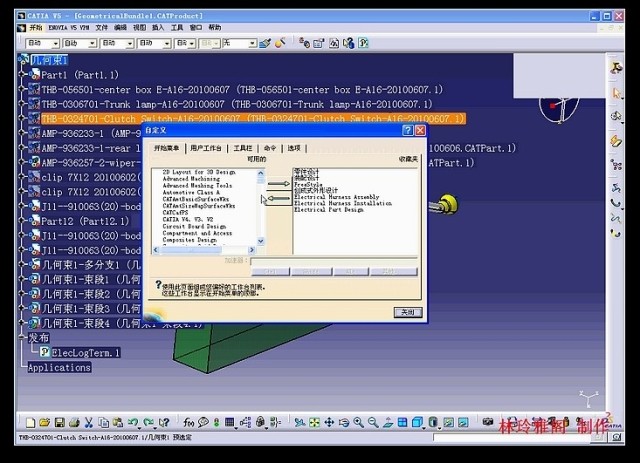
Task: Select 2D Layout for 3D Design in available list
Action: click(199, 172)
